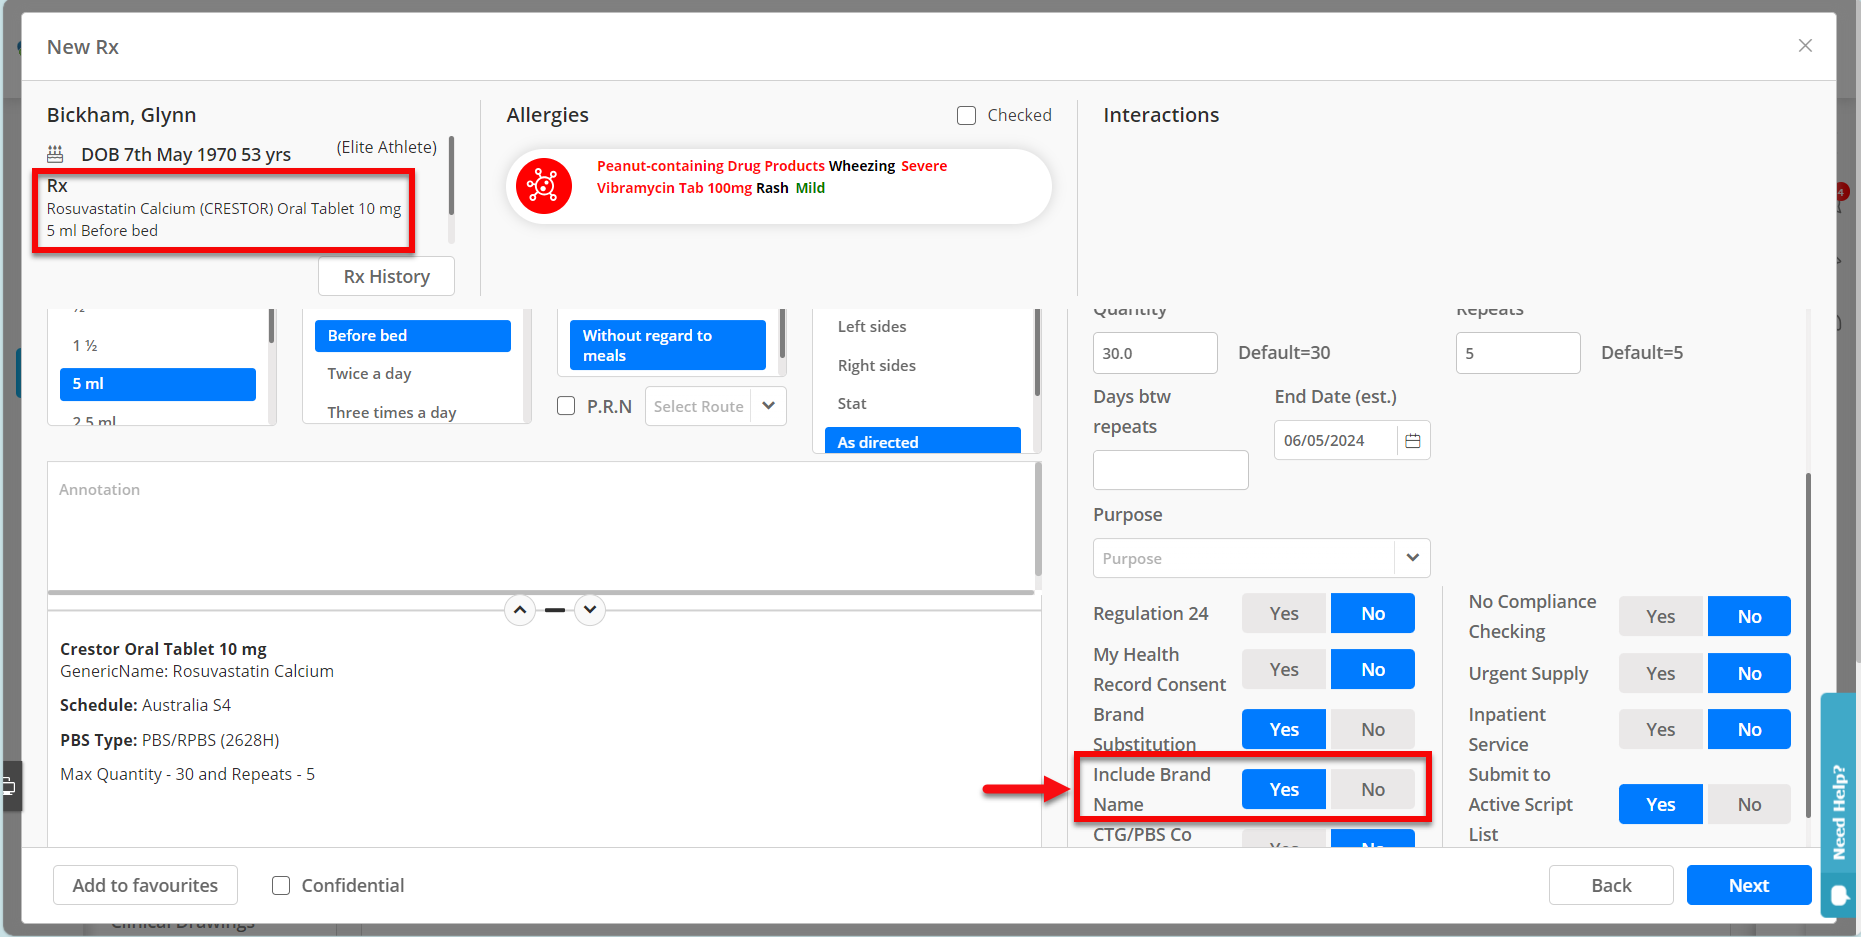Click Peanut-containing Drug Products allergy entry
Viewport: 1861px width, 937px height.
point(711,166)
